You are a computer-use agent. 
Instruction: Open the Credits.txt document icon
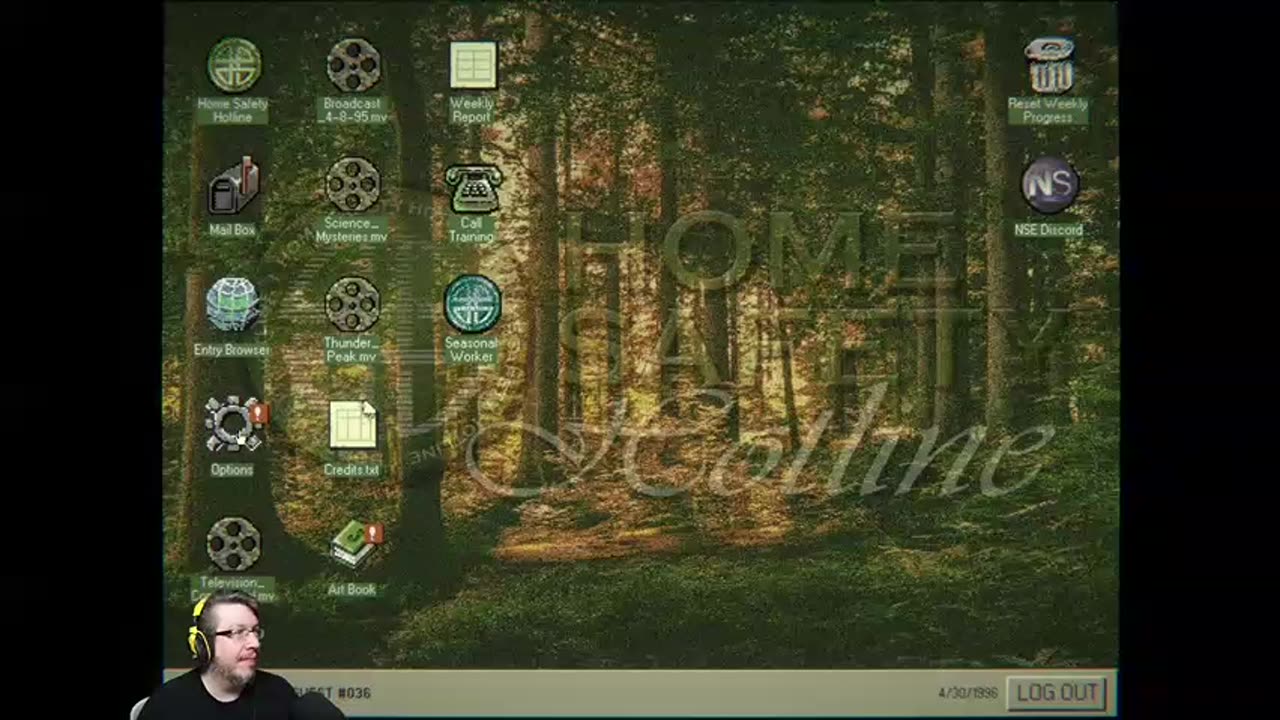click(353, 425)
